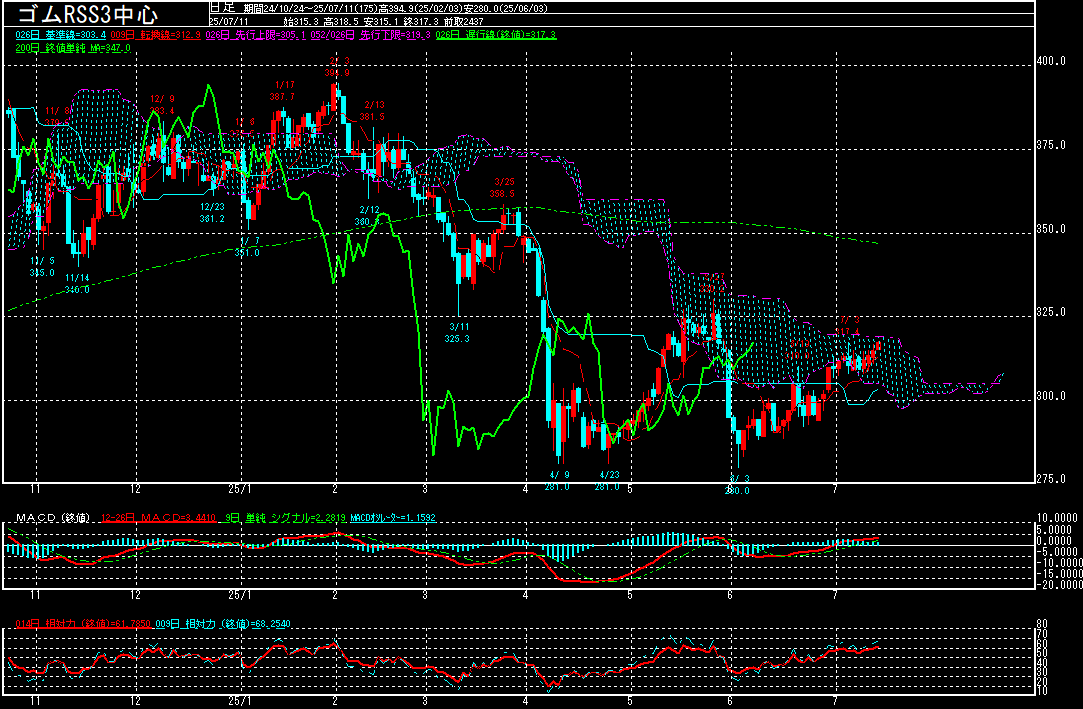Click legend 009日 相対力(終値)=68.2540
The image size is (1083, 709).
[222, 624]
